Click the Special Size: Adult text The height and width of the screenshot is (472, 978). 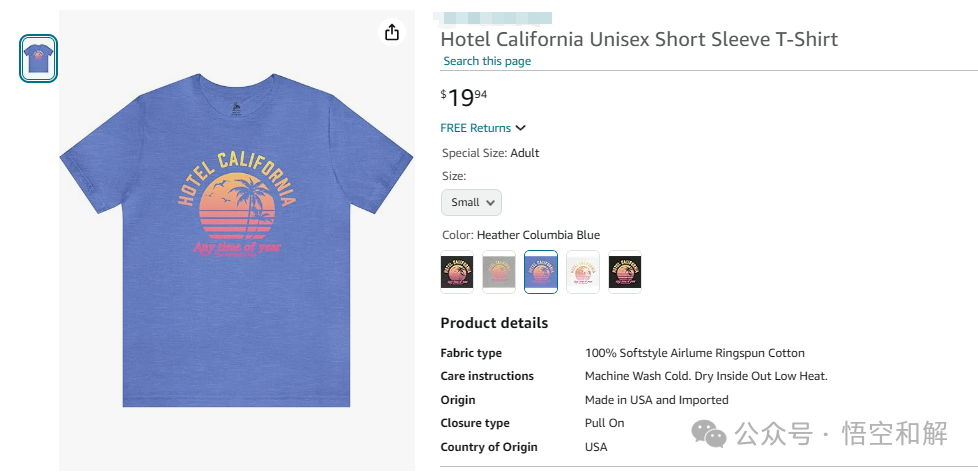click(490, 153)
